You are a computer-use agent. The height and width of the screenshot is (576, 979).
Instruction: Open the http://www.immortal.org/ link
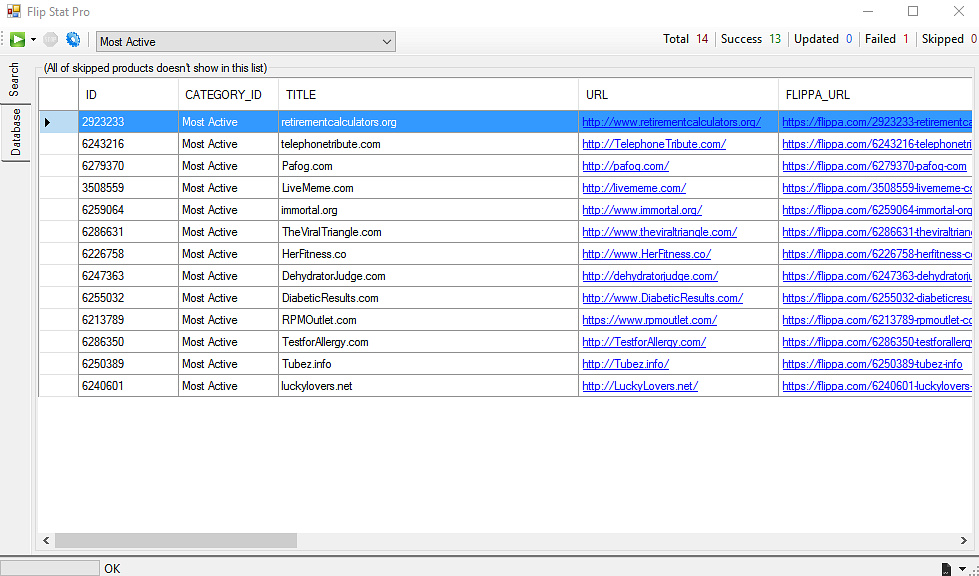click(x=642, y=210)
